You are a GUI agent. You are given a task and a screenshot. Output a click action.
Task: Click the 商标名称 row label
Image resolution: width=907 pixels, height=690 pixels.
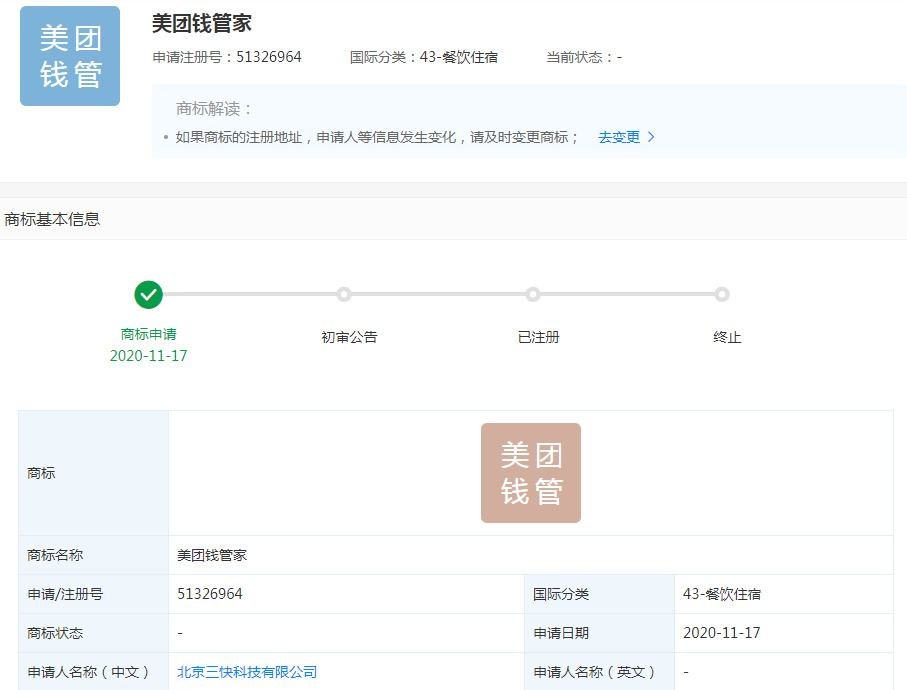coord(55,555)
